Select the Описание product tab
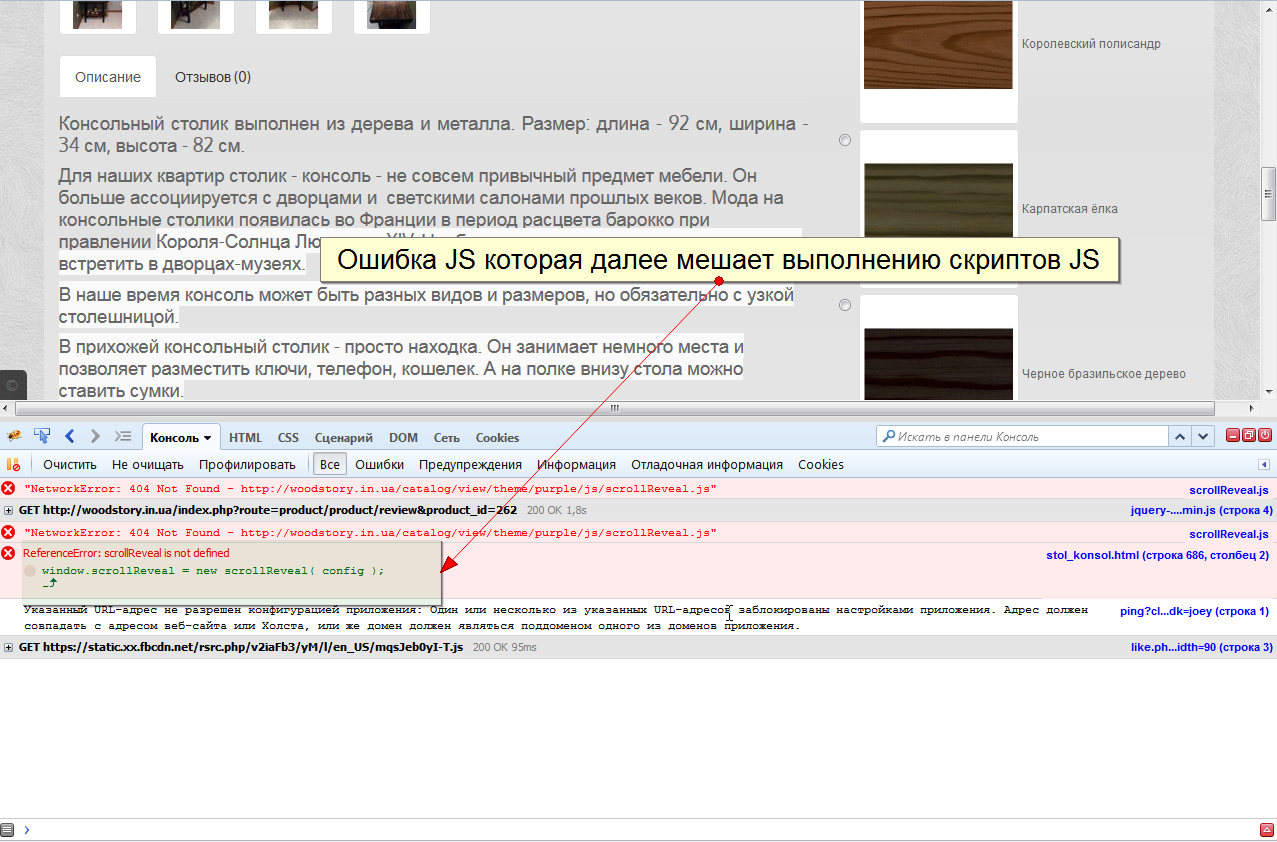The height and width of the screenshot is (842, 1277). click(x=108, y=77)
